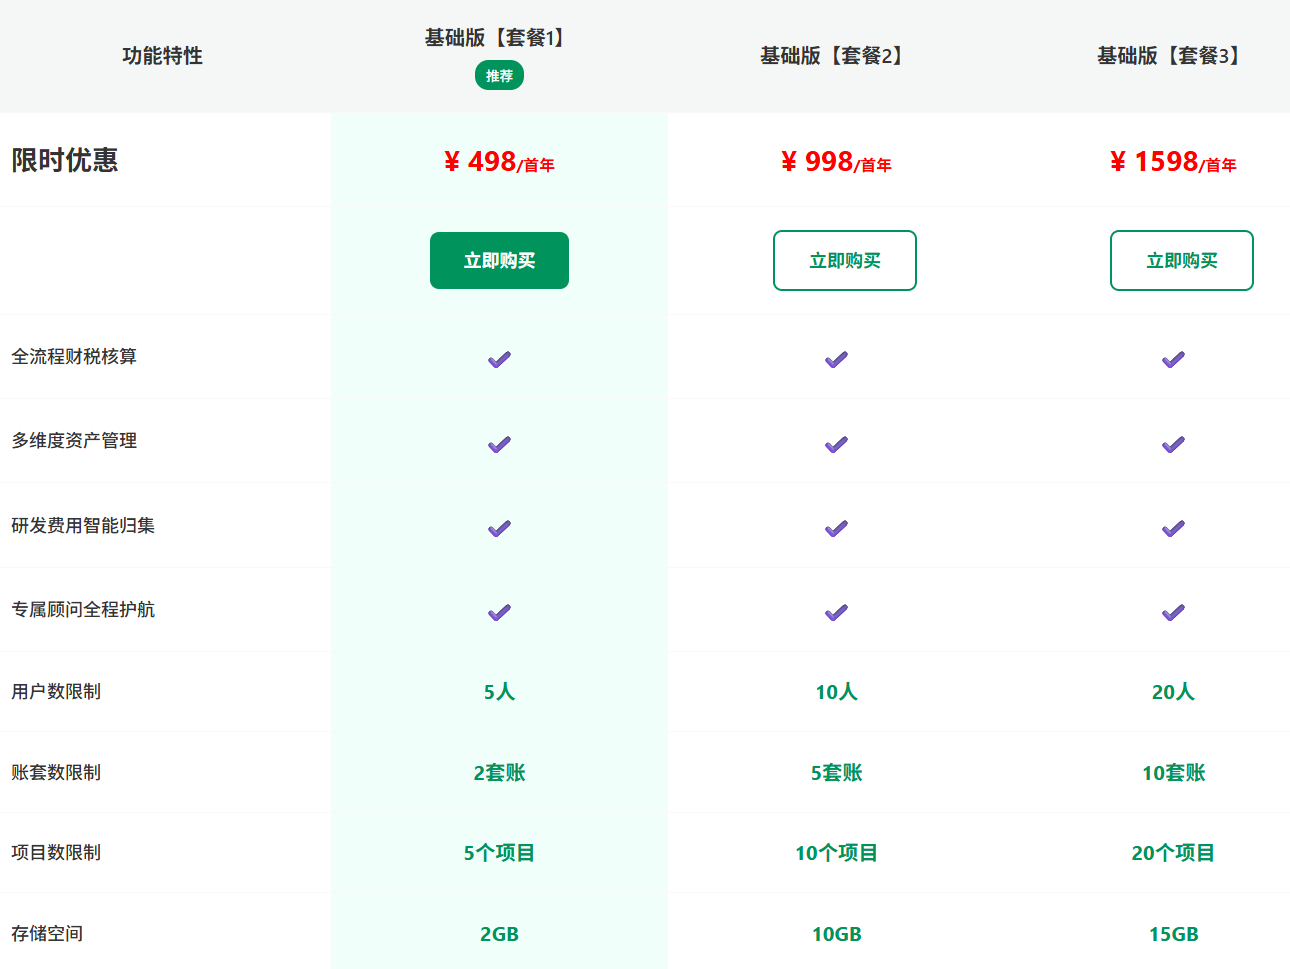Click the 限时优惠 row label
Image resolution: width=1290 pixels, height=969 pixels.
[65, 160]
